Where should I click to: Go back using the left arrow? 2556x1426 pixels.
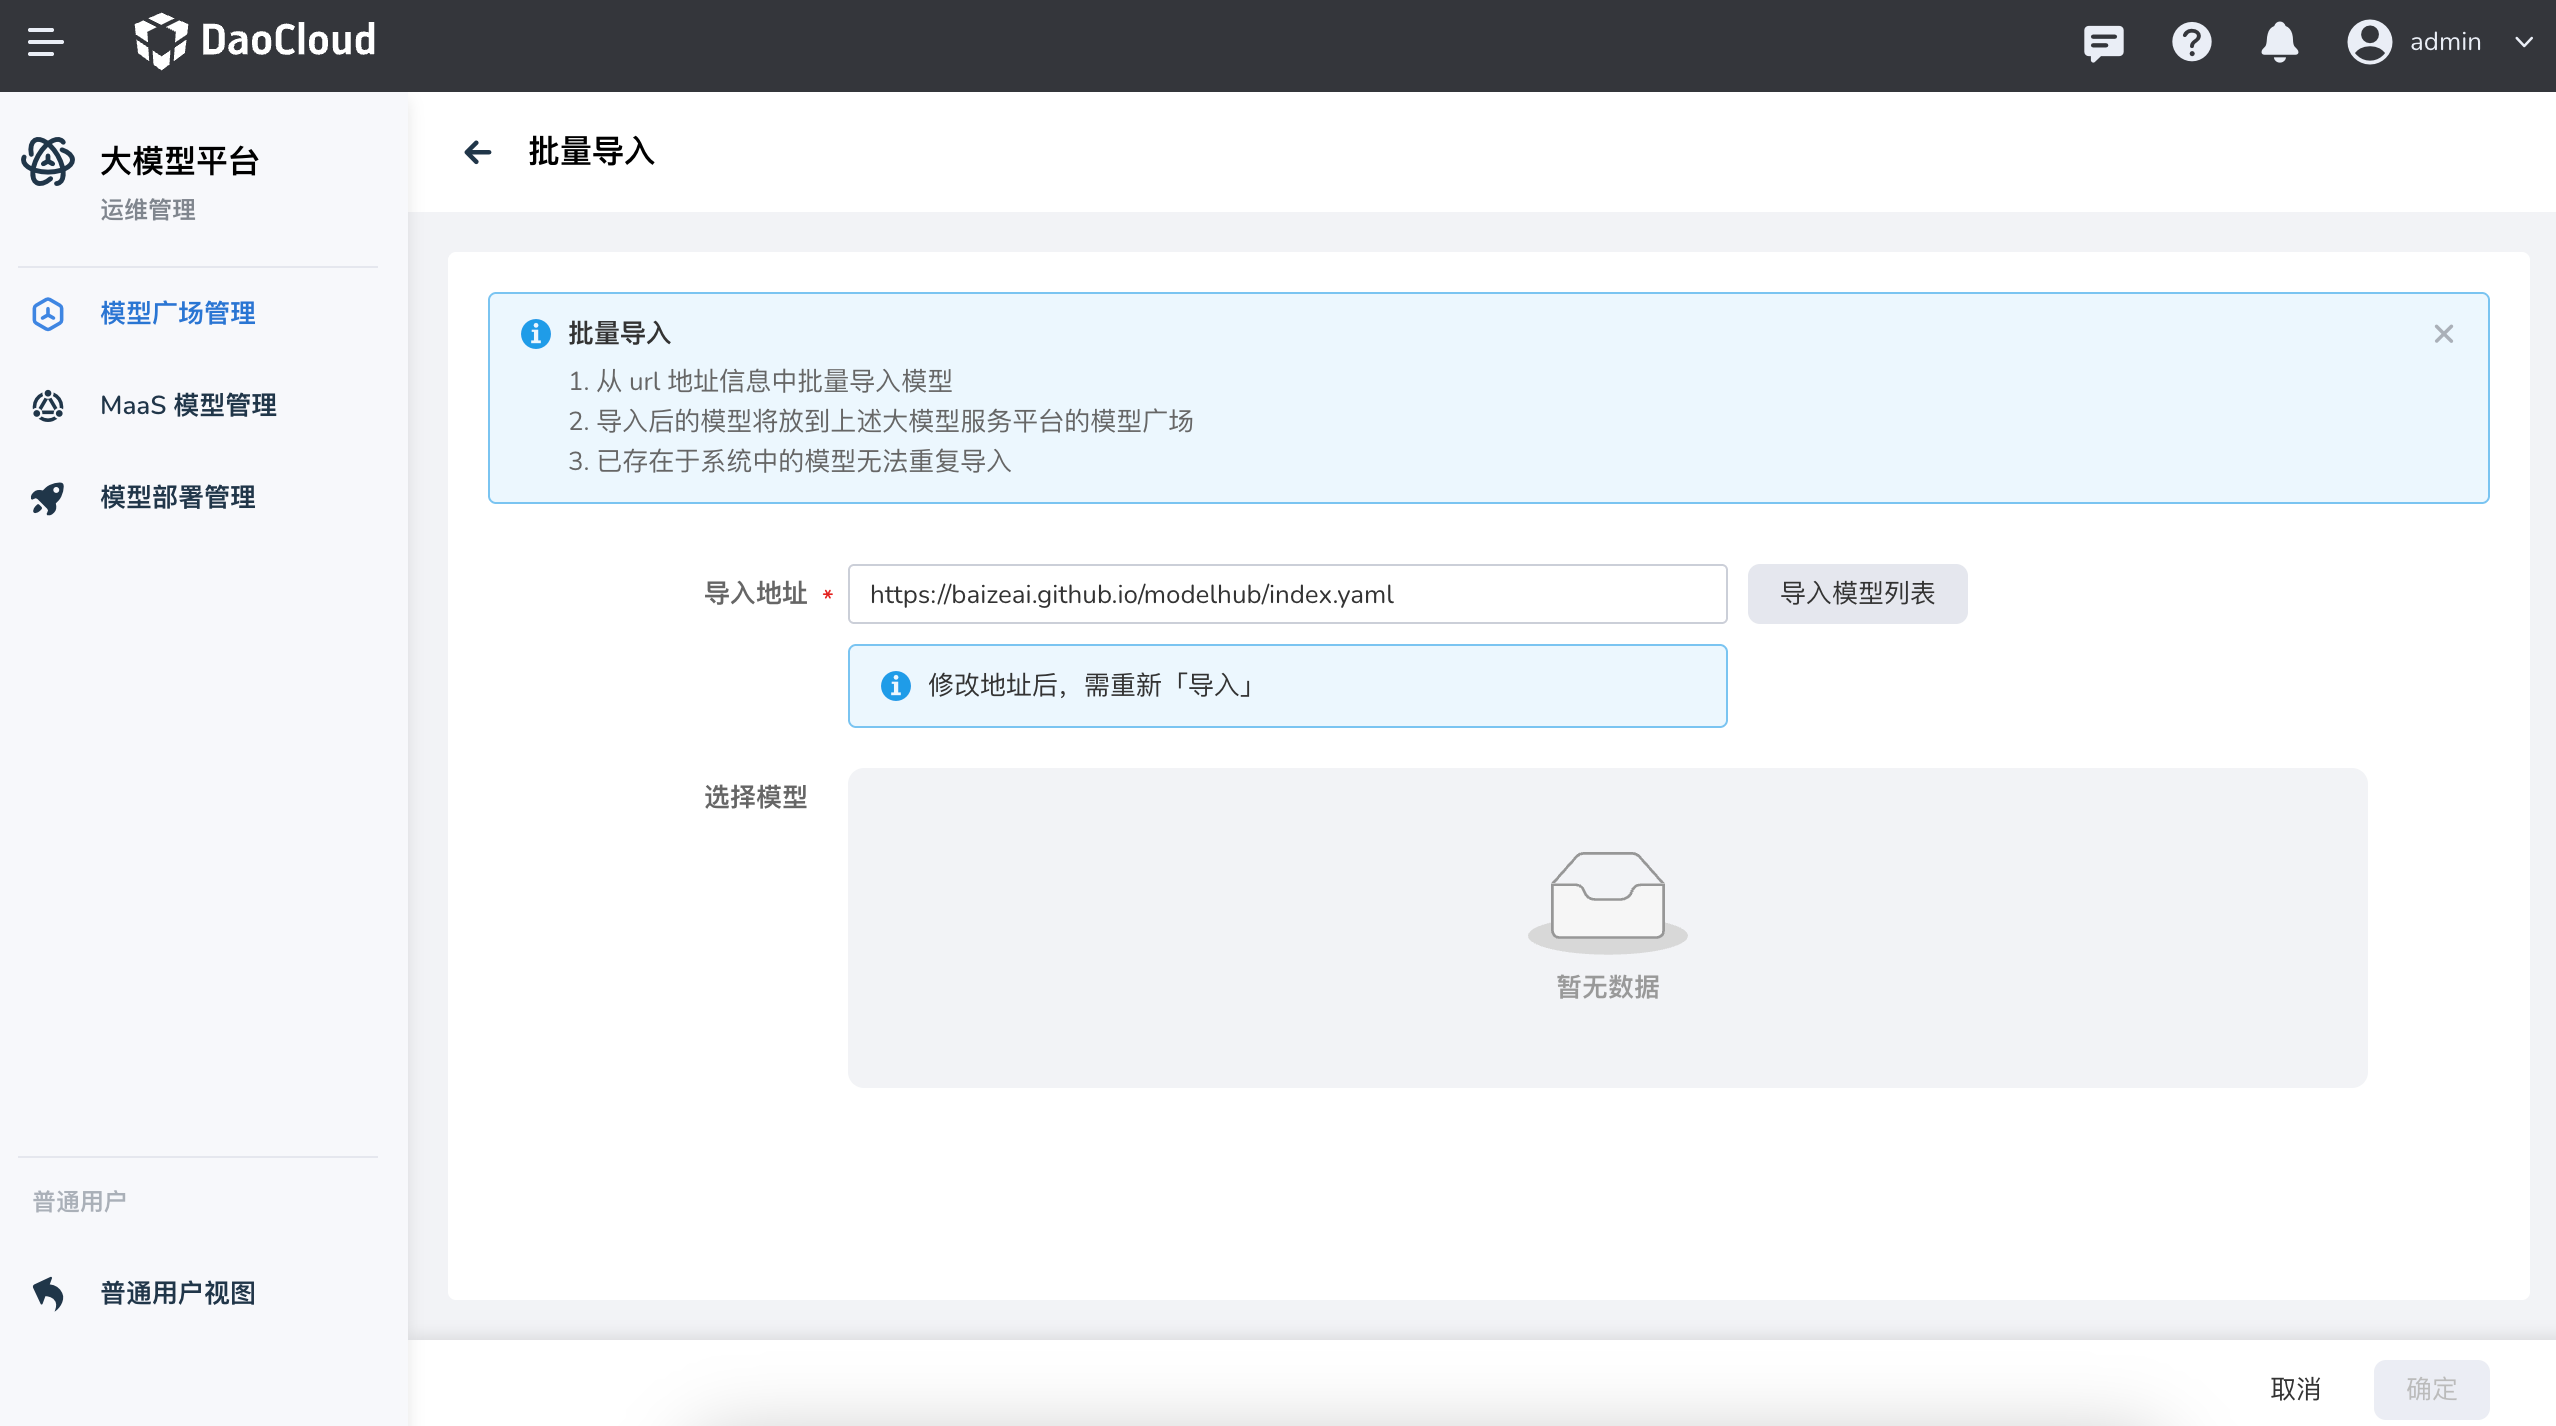480,152
